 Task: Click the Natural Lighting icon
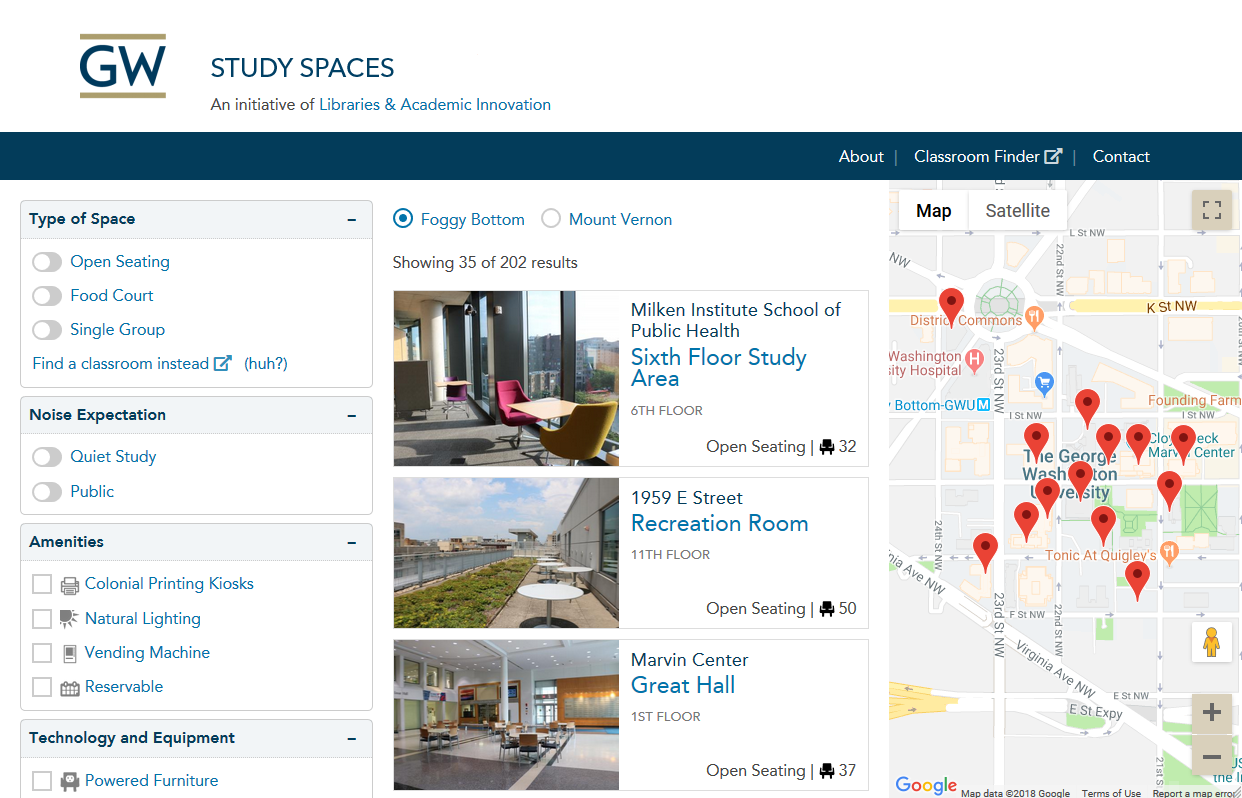(x=69, y=619)
